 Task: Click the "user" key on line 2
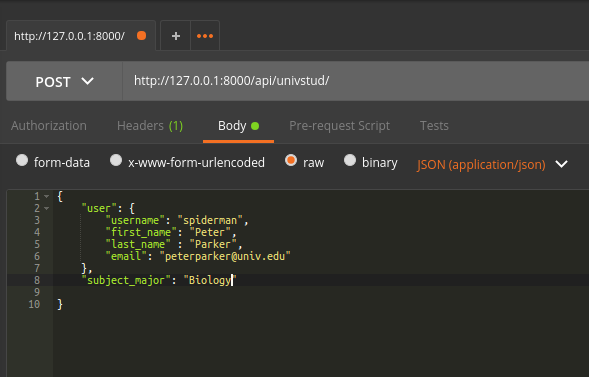click(99, 208)
